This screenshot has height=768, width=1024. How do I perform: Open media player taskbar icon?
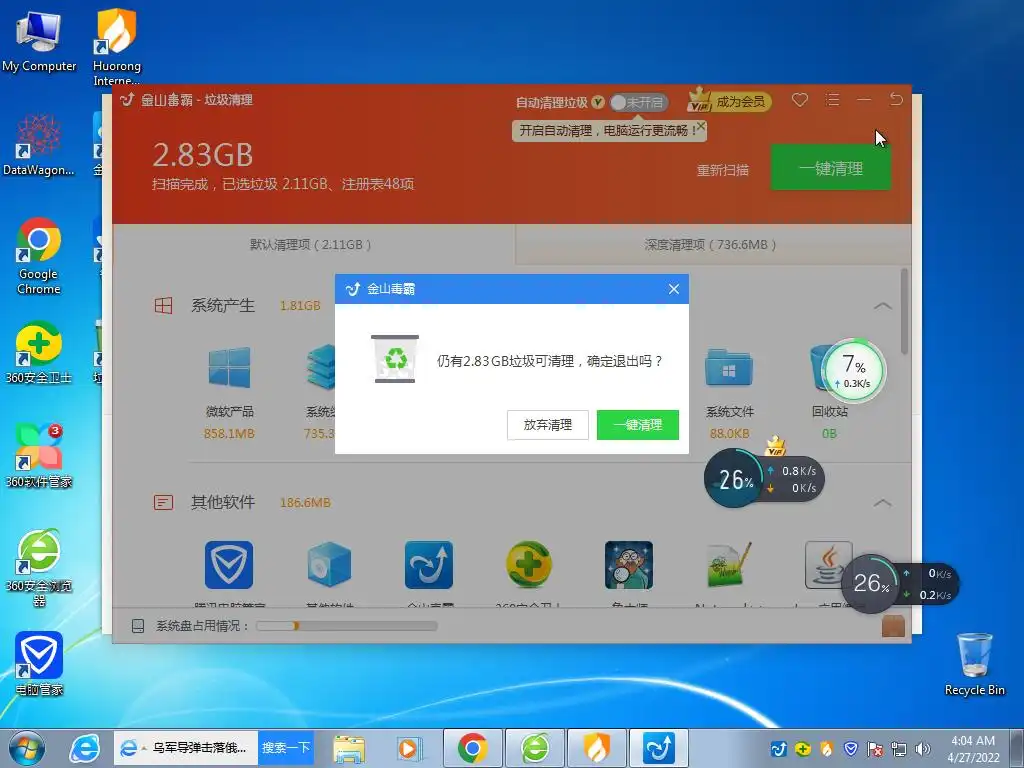pos(409,748)
